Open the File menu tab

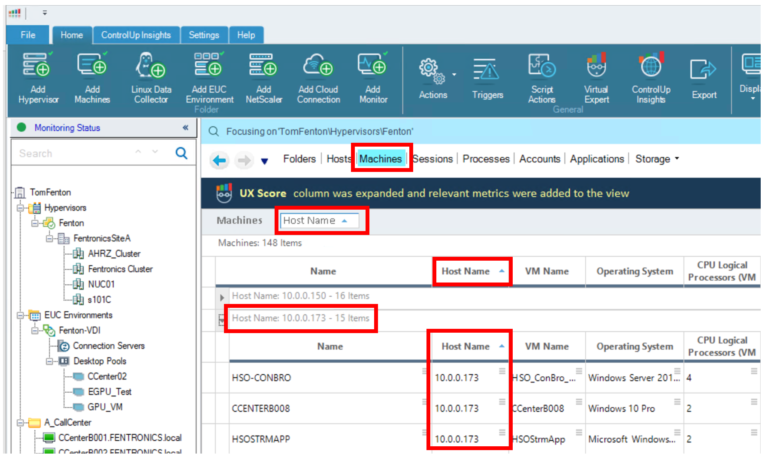coord(28,35)
